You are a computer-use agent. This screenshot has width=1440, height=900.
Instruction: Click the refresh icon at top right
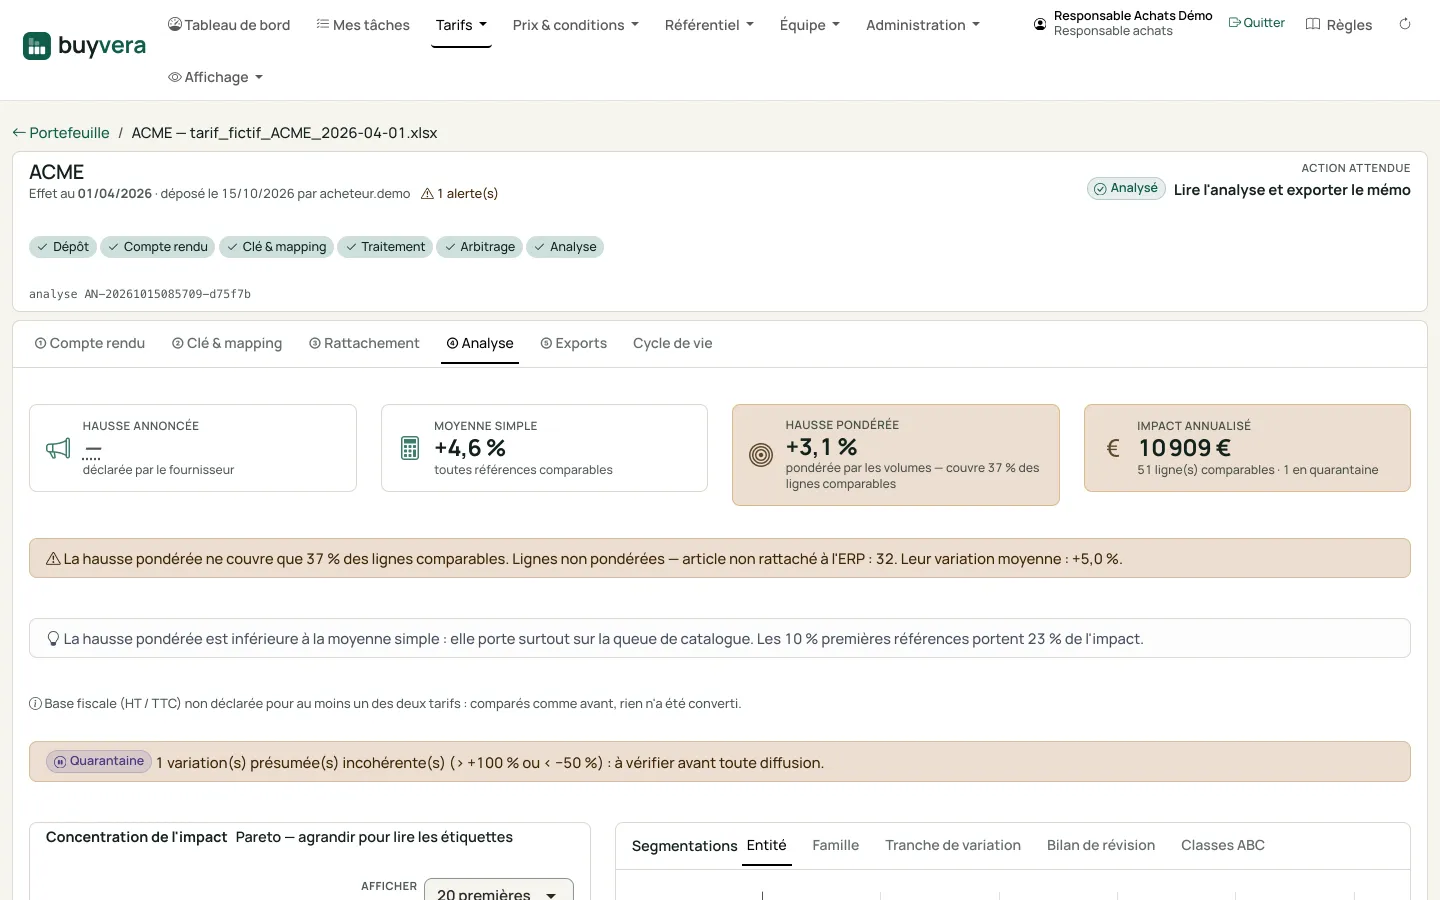click(x=1405, y=24)
